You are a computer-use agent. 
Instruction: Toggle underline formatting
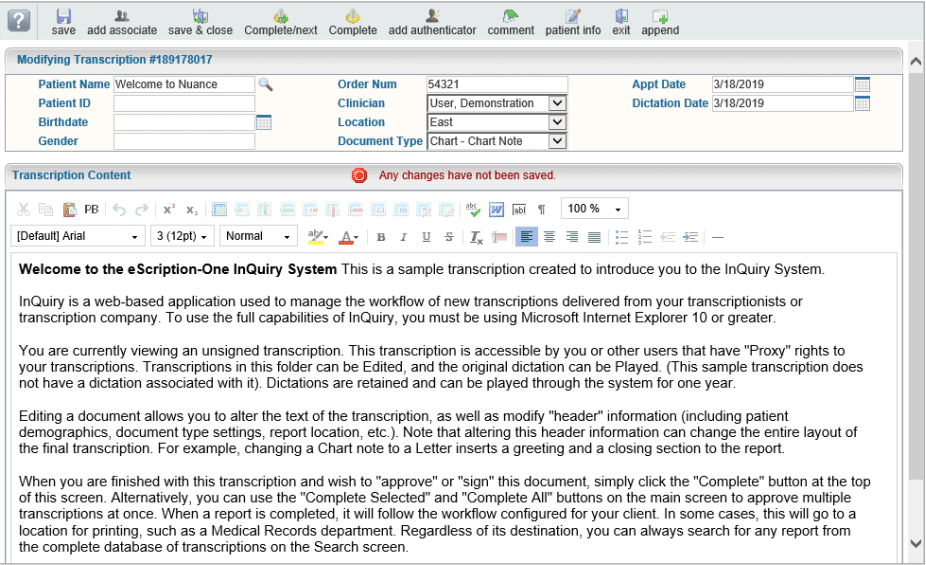426,237
